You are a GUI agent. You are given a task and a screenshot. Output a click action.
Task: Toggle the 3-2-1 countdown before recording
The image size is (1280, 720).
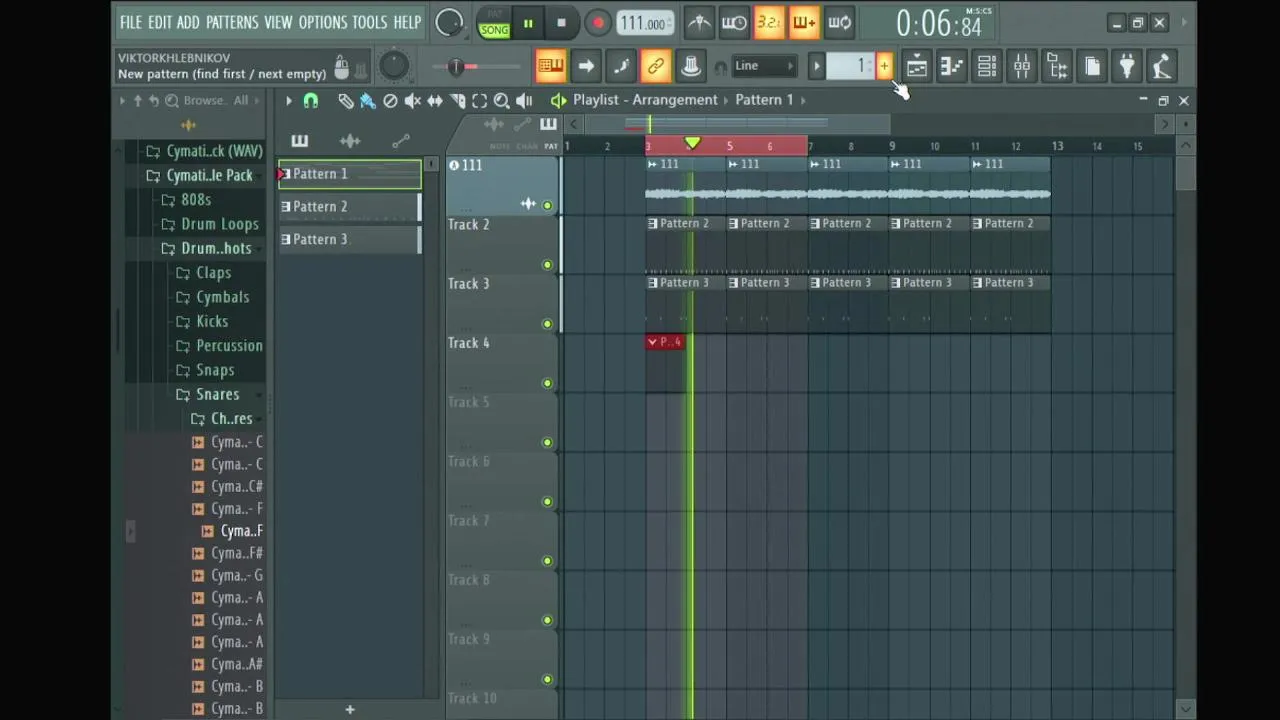tap(769, 23)
